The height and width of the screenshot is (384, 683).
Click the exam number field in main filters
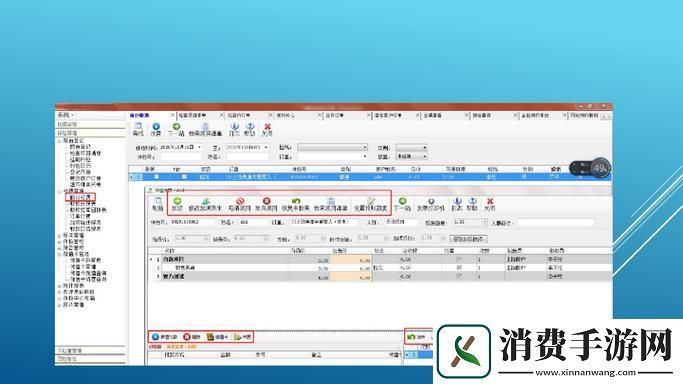click(x=180, y=156)
